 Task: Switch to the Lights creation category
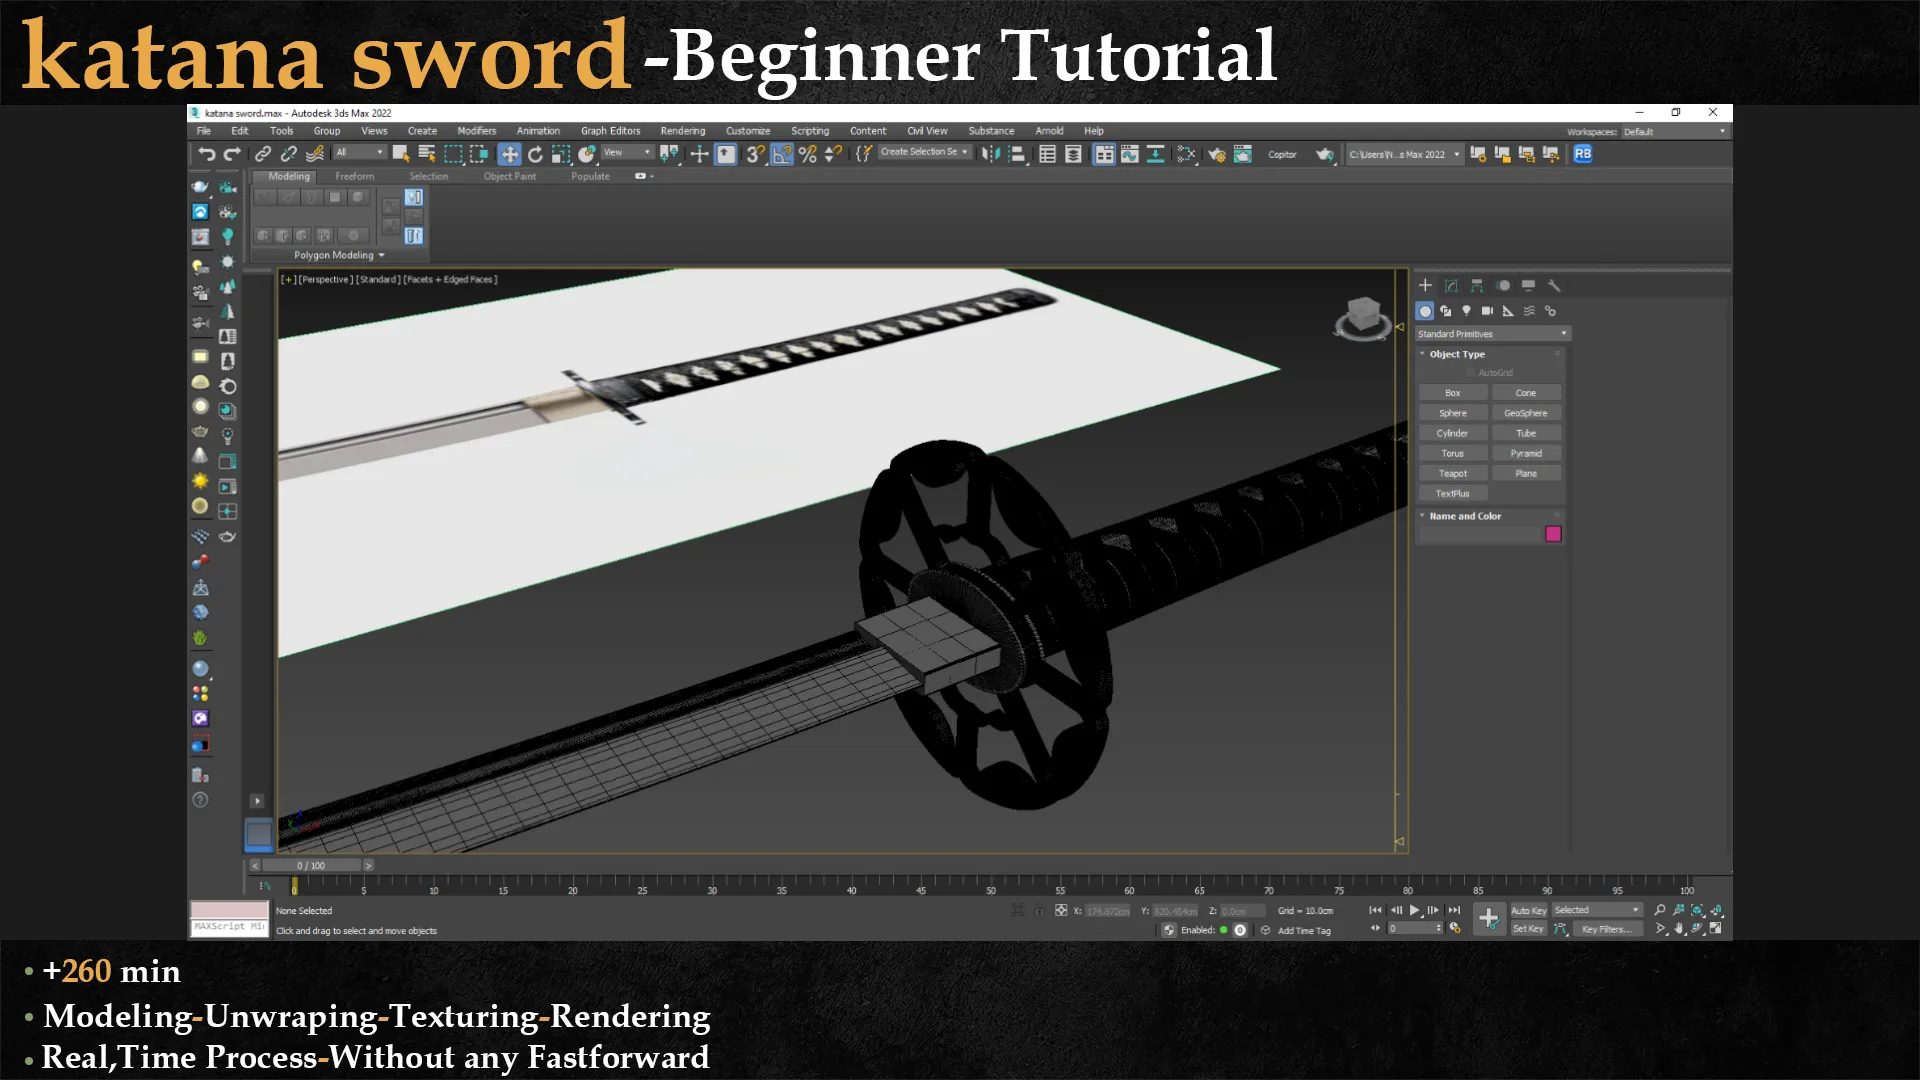[x=1467, y=310]
